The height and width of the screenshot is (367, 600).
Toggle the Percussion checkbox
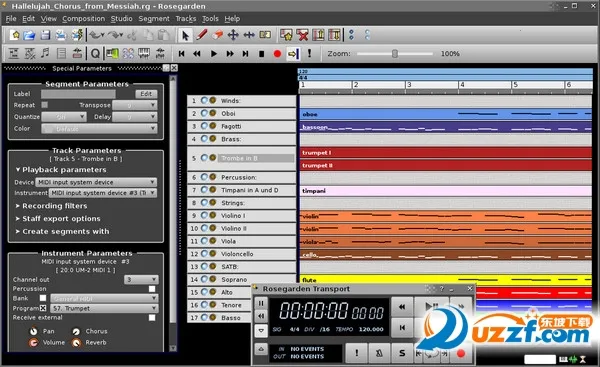click(x=152, y=289)
